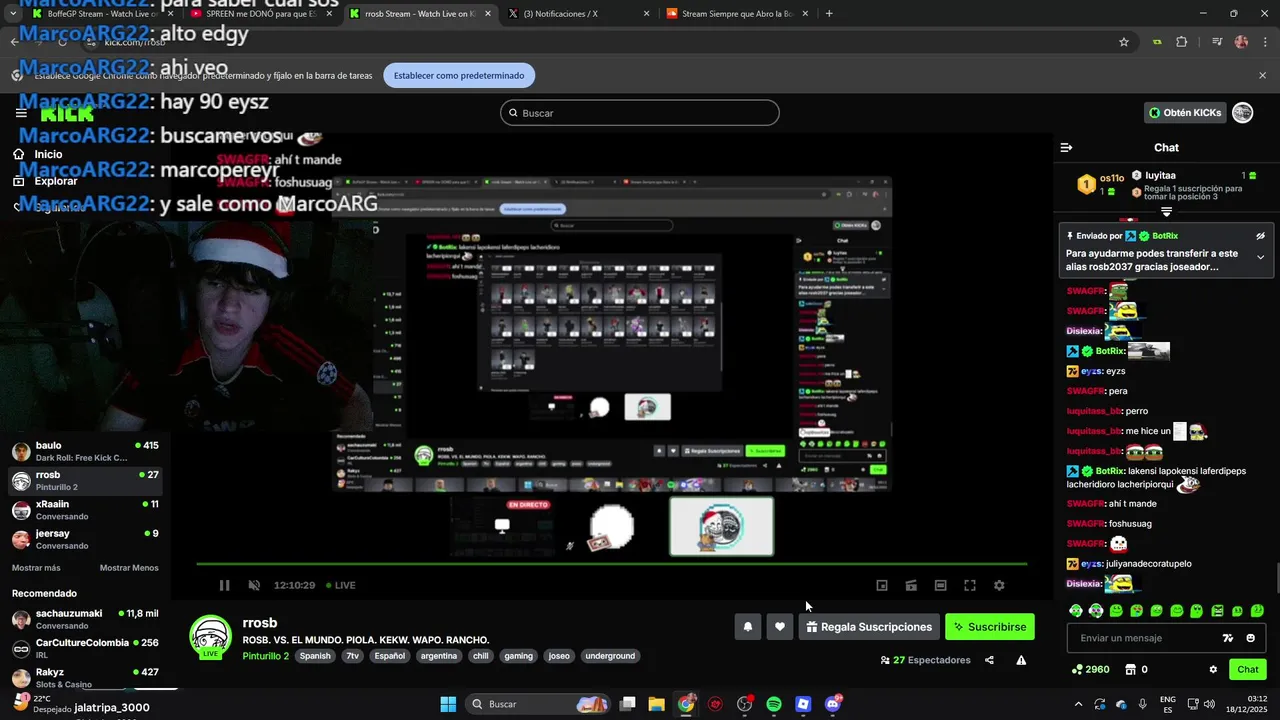The image size is (1280, 720).
Task: Switch to Stream Siempre que Abro tab
Action: (x=737, y=14)
